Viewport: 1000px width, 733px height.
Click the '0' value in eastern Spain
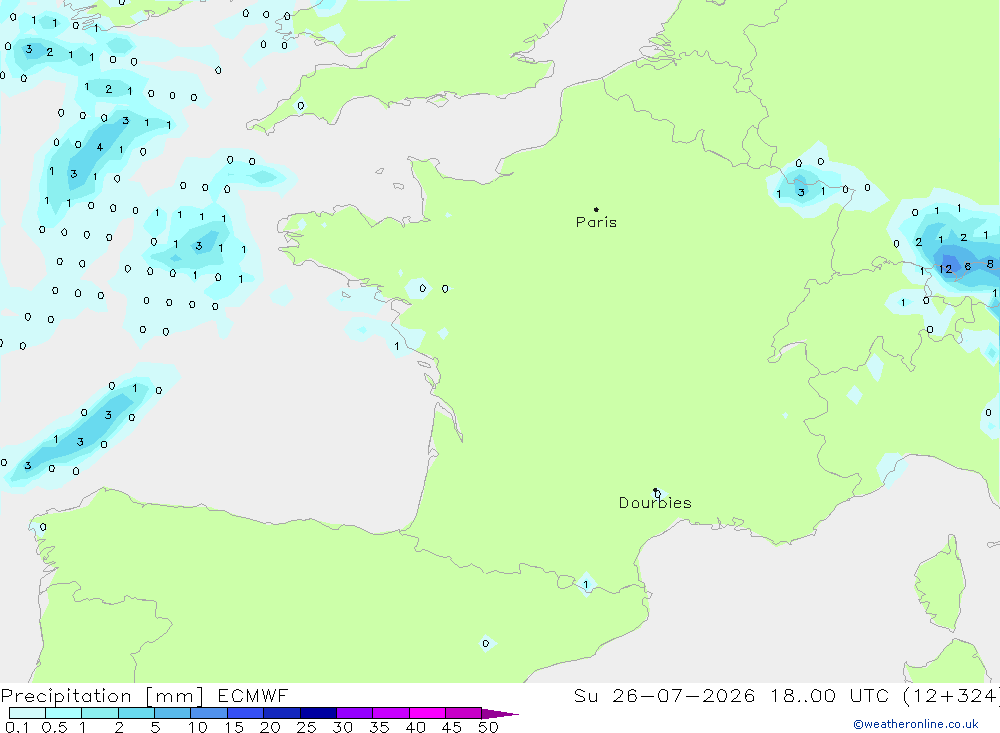coord(486,643)
